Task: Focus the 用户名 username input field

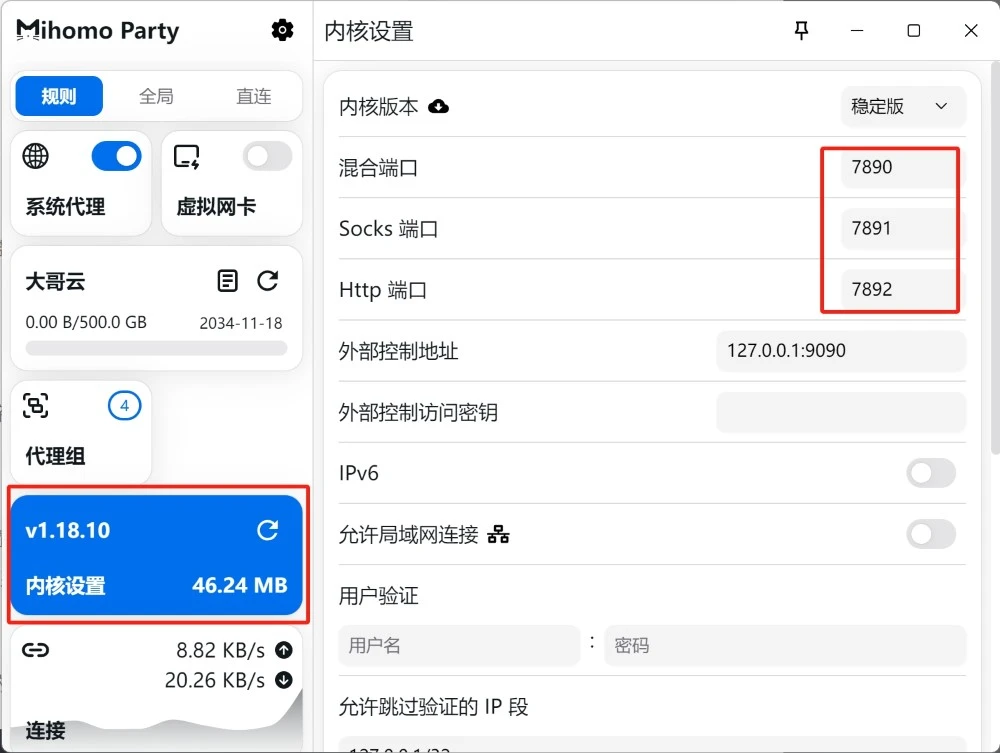Action: [459, 646]
